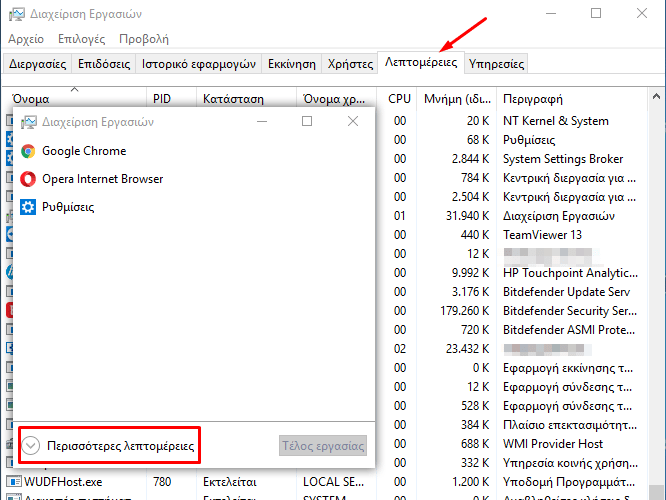Open the Αρχείο menu
666x500 pixels.
pos(26,39)
